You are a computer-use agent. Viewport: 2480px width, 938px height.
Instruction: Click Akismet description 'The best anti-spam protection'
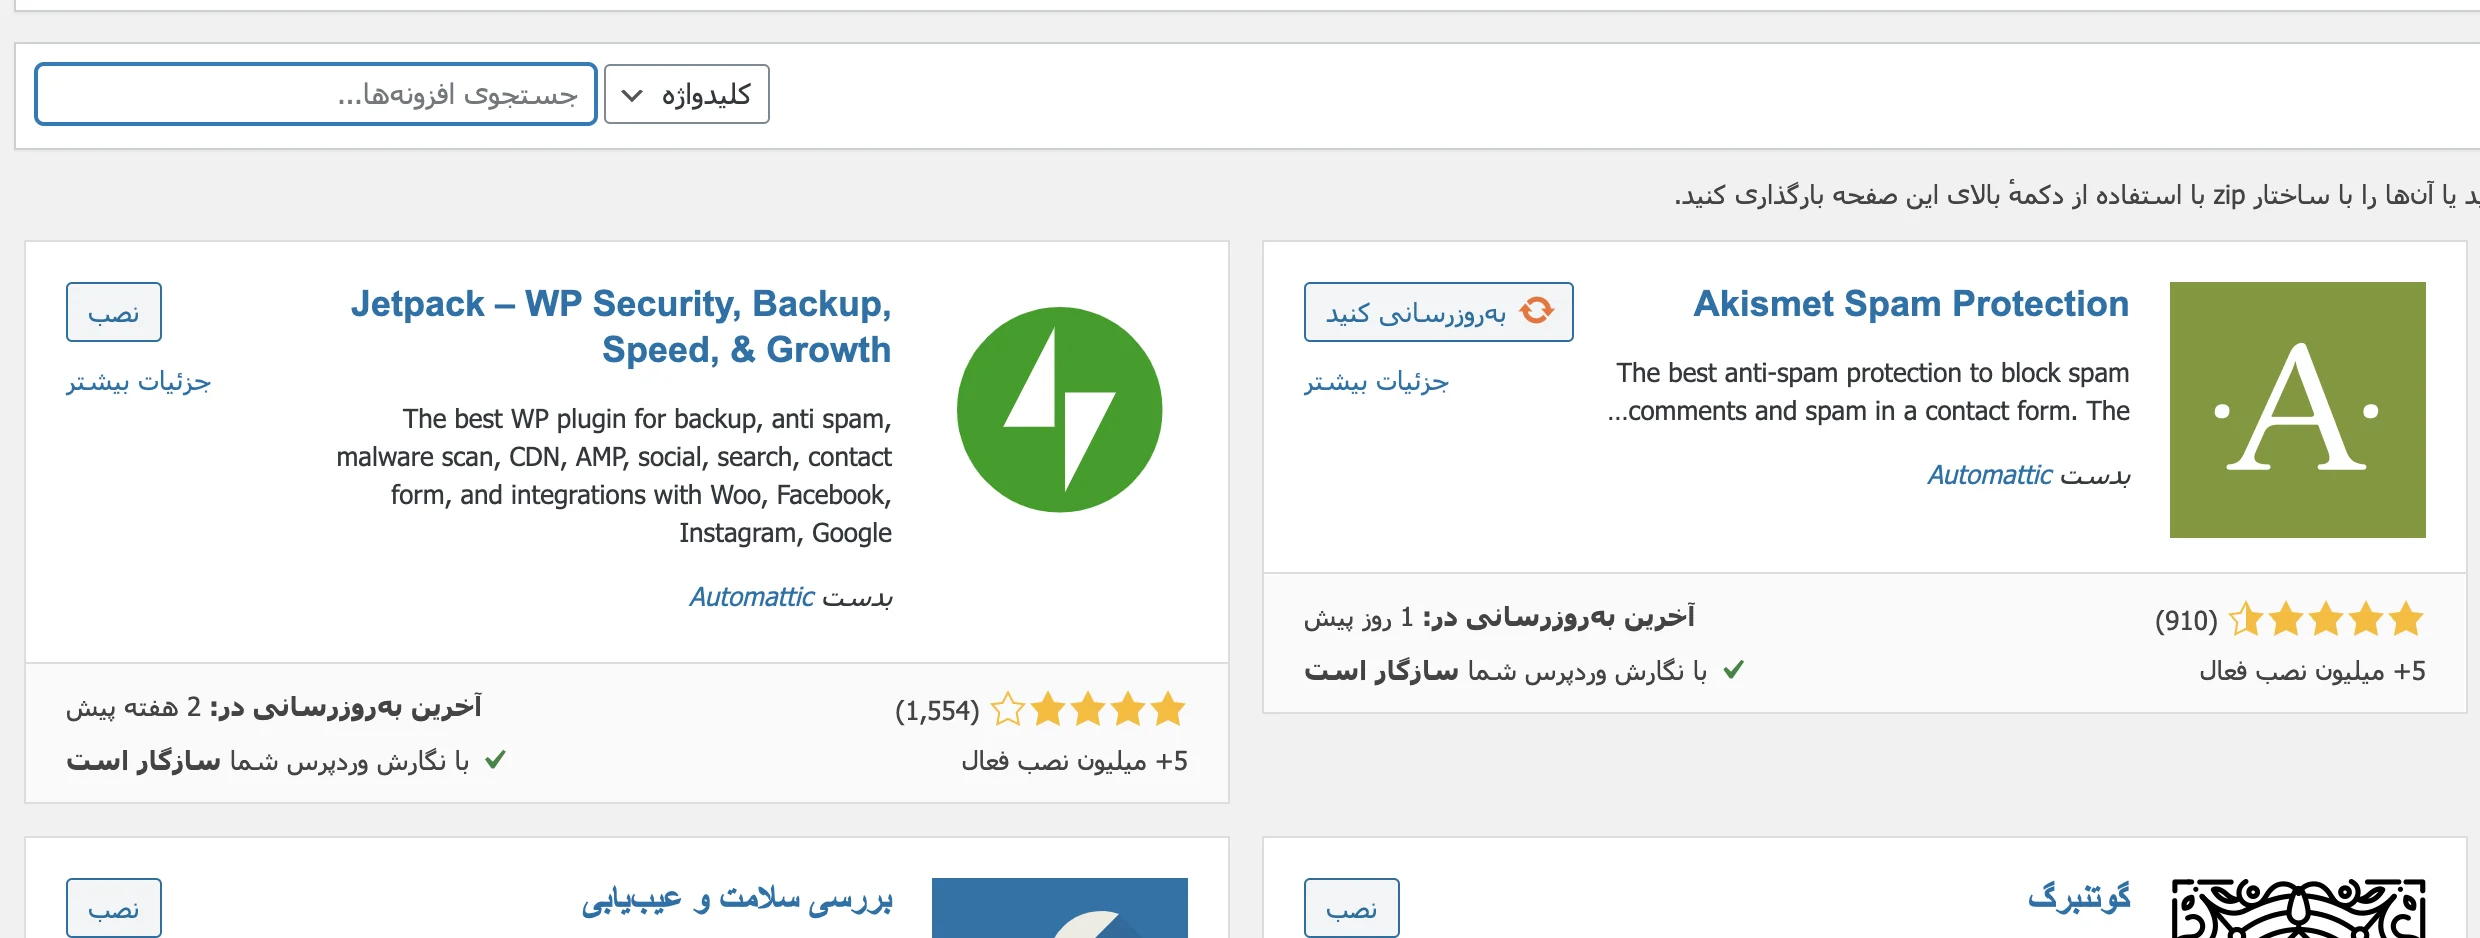pyautogui.click(x=1869, y=392)
